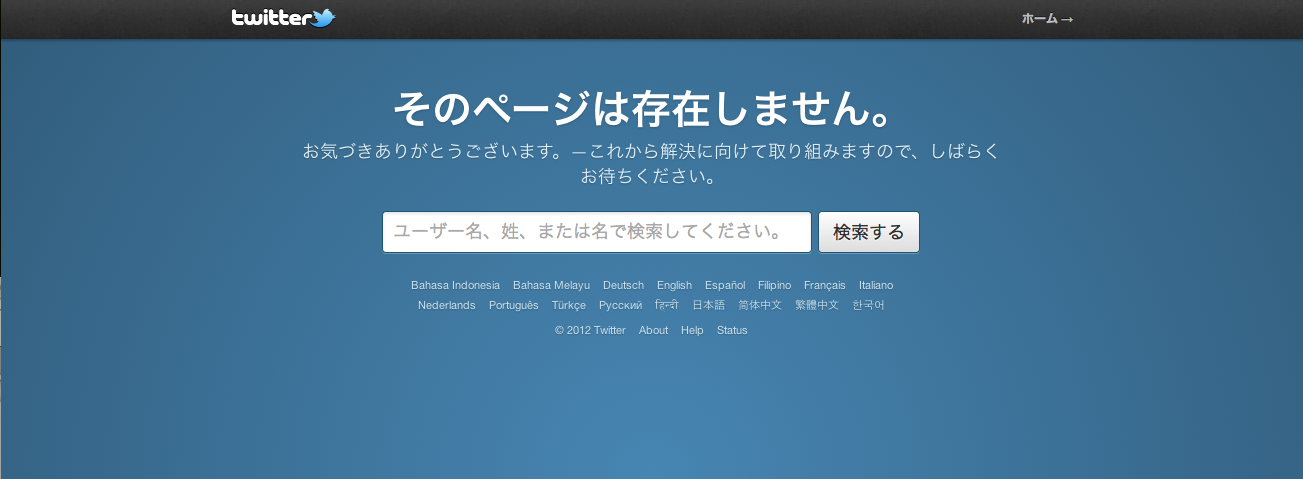The width and height of the screenshot is (1303, 479).
Task: Open the Status footer link
Action: click(732, 330)
